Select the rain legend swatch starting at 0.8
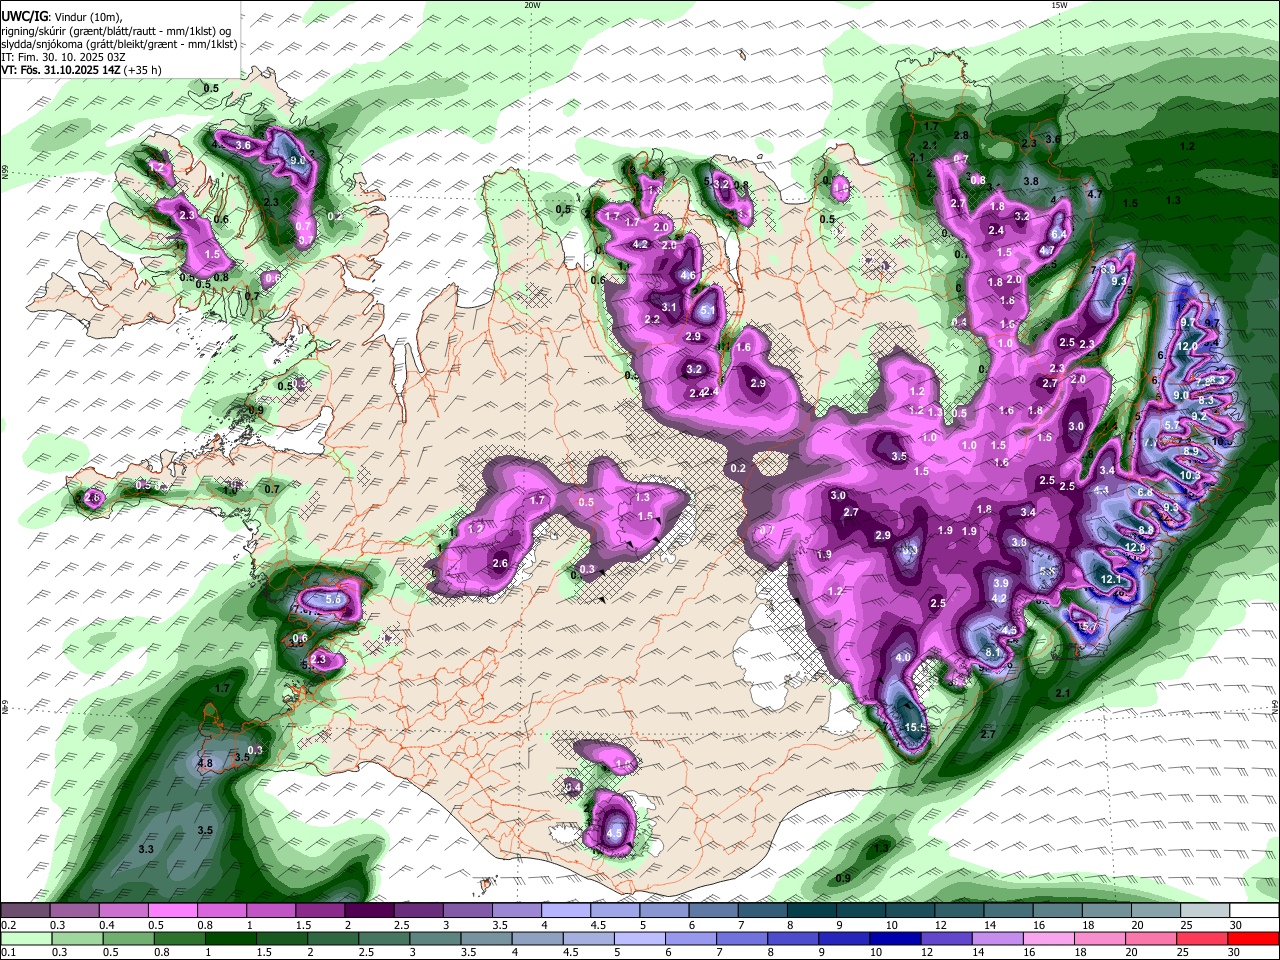The width and height of the screenshot is (1280, 960). [x=179, y=938]
